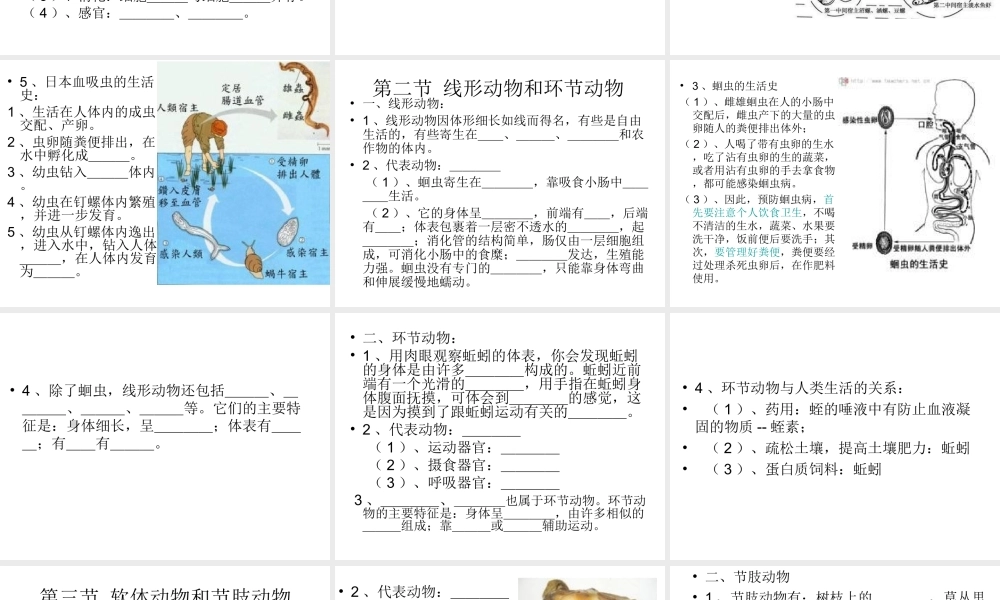1000x600 pixels.
Task: Click the diagram label 定居腸道血管
Action: [x=242, y=94]
